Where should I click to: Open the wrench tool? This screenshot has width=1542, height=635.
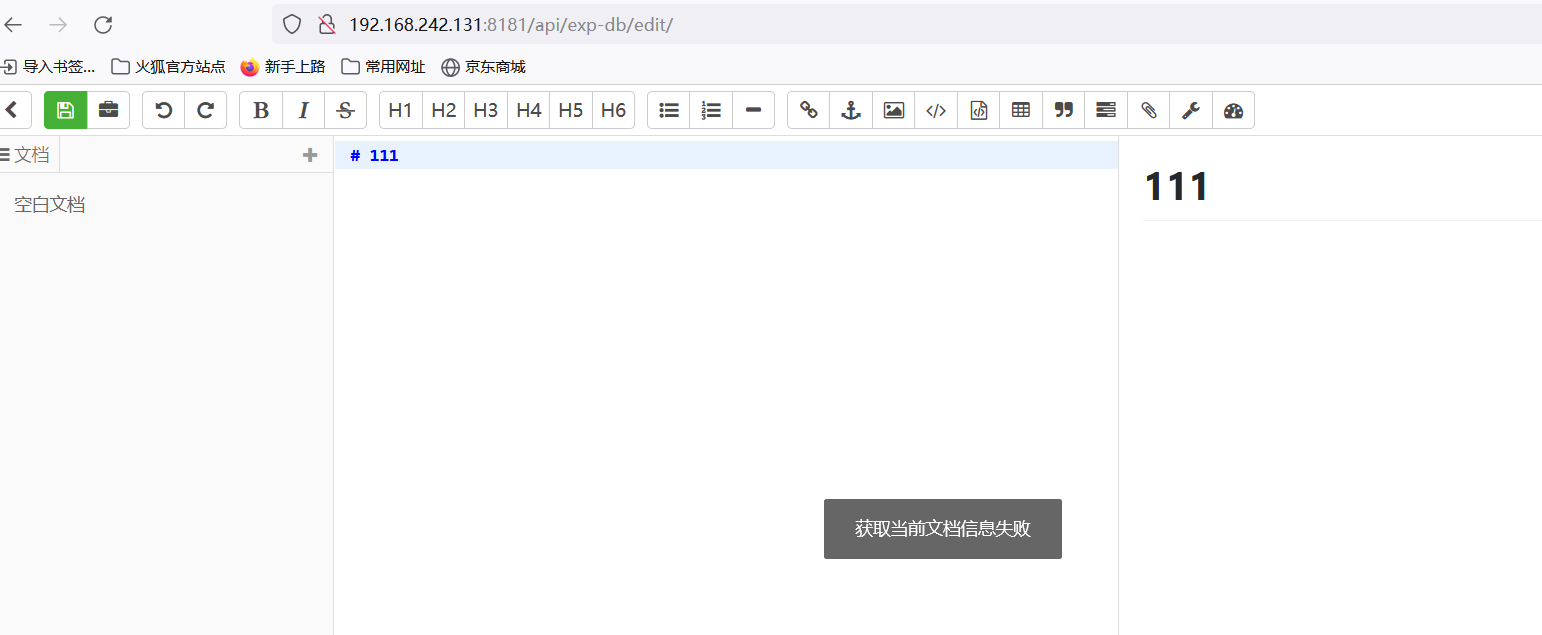coord(1191,110)
